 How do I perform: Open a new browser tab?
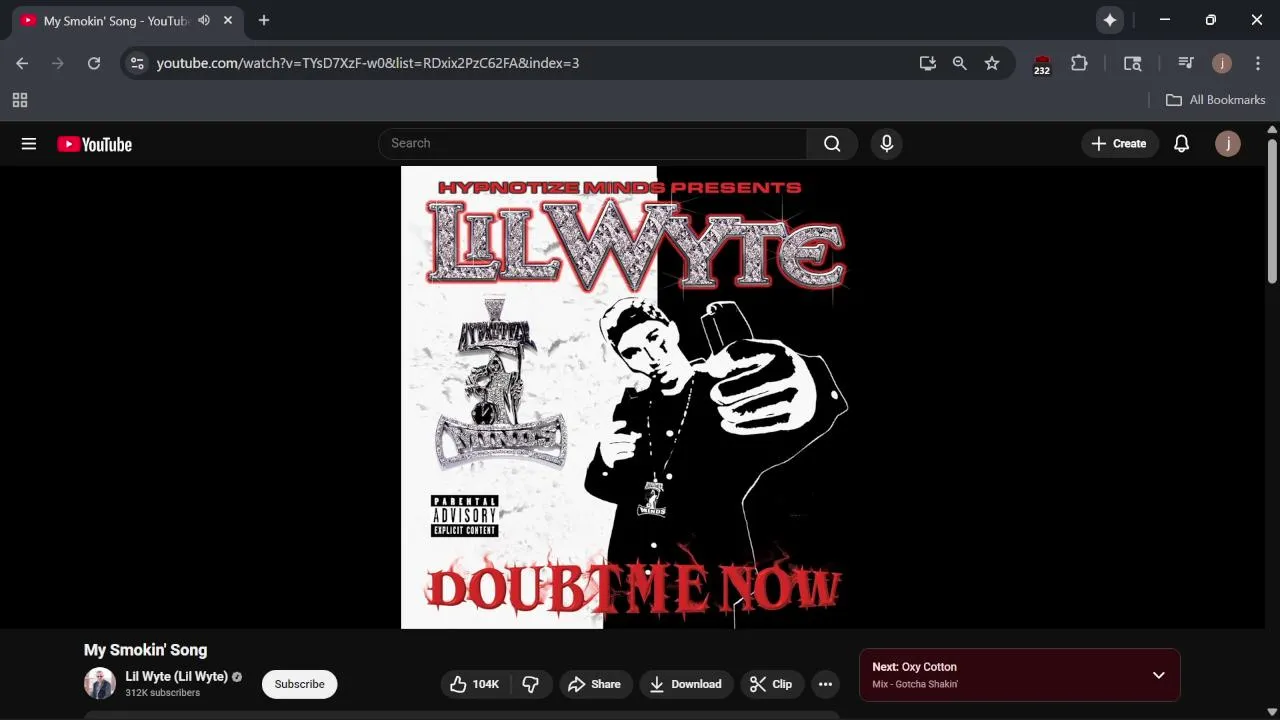264,20
